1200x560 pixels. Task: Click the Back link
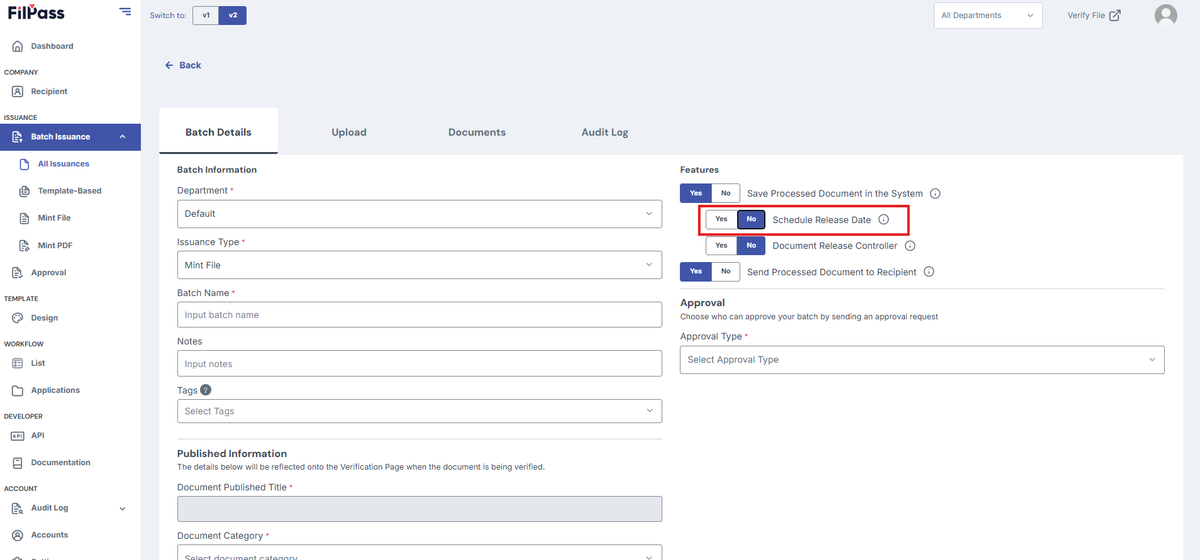(x=183, y=65)
